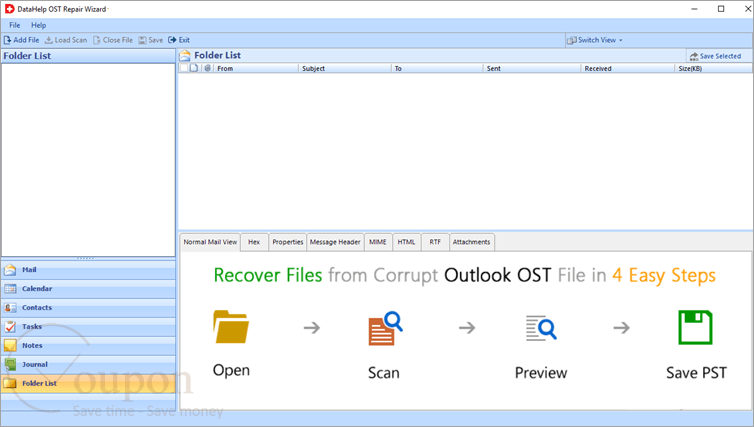The height and width of the screenshot is (427, 754).
Task: Select the Contacts icon in navigation
Action: tap(10, 308)
